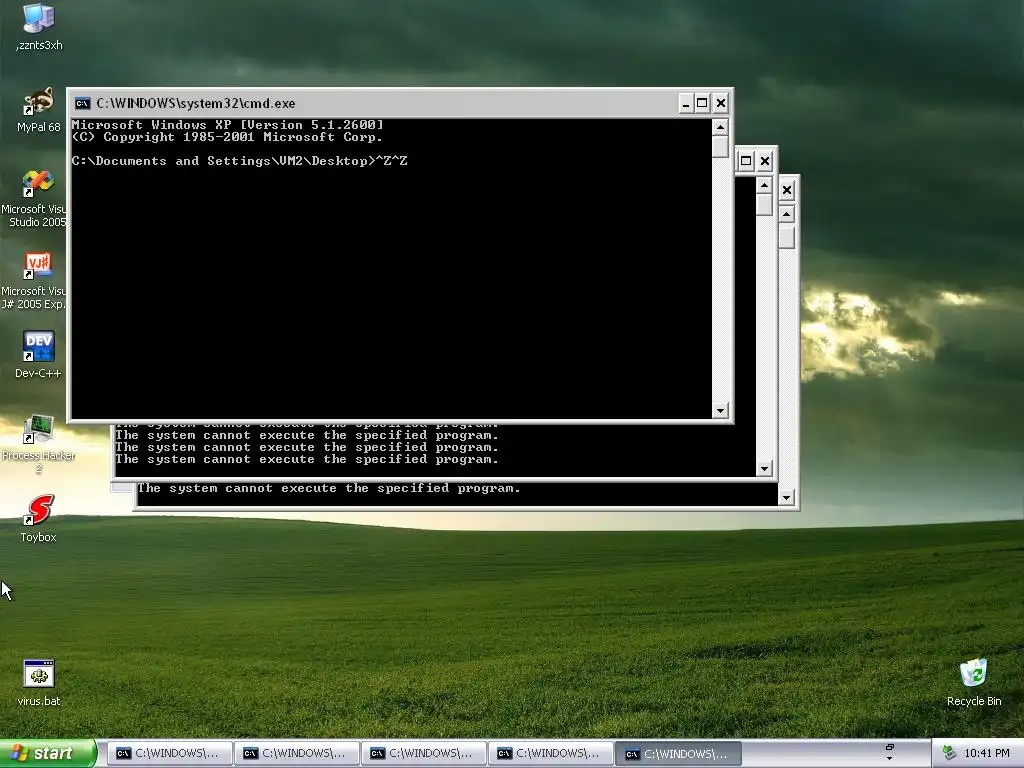Click the Copyright 1985-2001 Microsoft Corp line
1024x768 pixels.
point(227,137)
